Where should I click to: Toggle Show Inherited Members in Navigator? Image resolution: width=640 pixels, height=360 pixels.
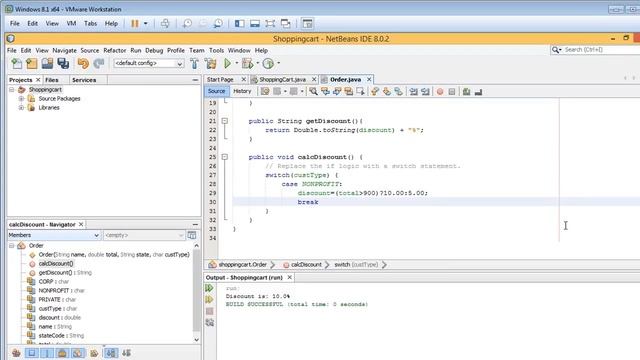(x=16, y=353)
